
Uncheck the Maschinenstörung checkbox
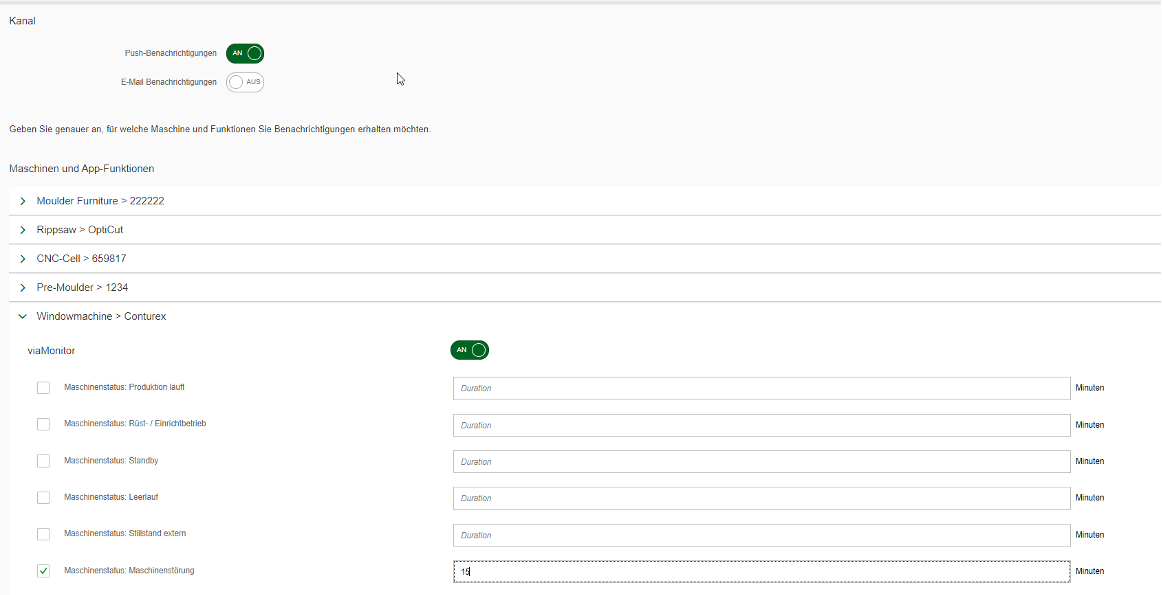[x=44, y=571]
